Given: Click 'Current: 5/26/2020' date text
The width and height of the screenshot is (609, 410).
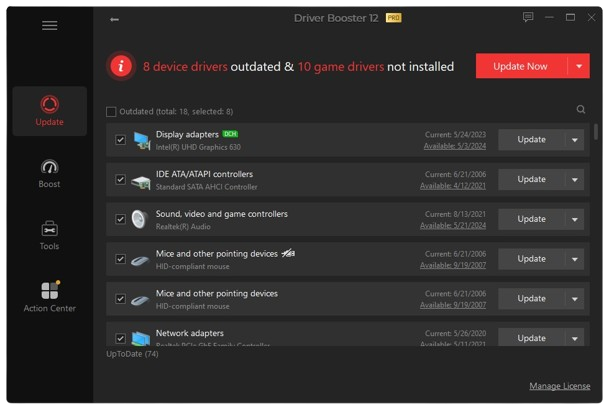Looking at the screenshot, I should [455, 334].
